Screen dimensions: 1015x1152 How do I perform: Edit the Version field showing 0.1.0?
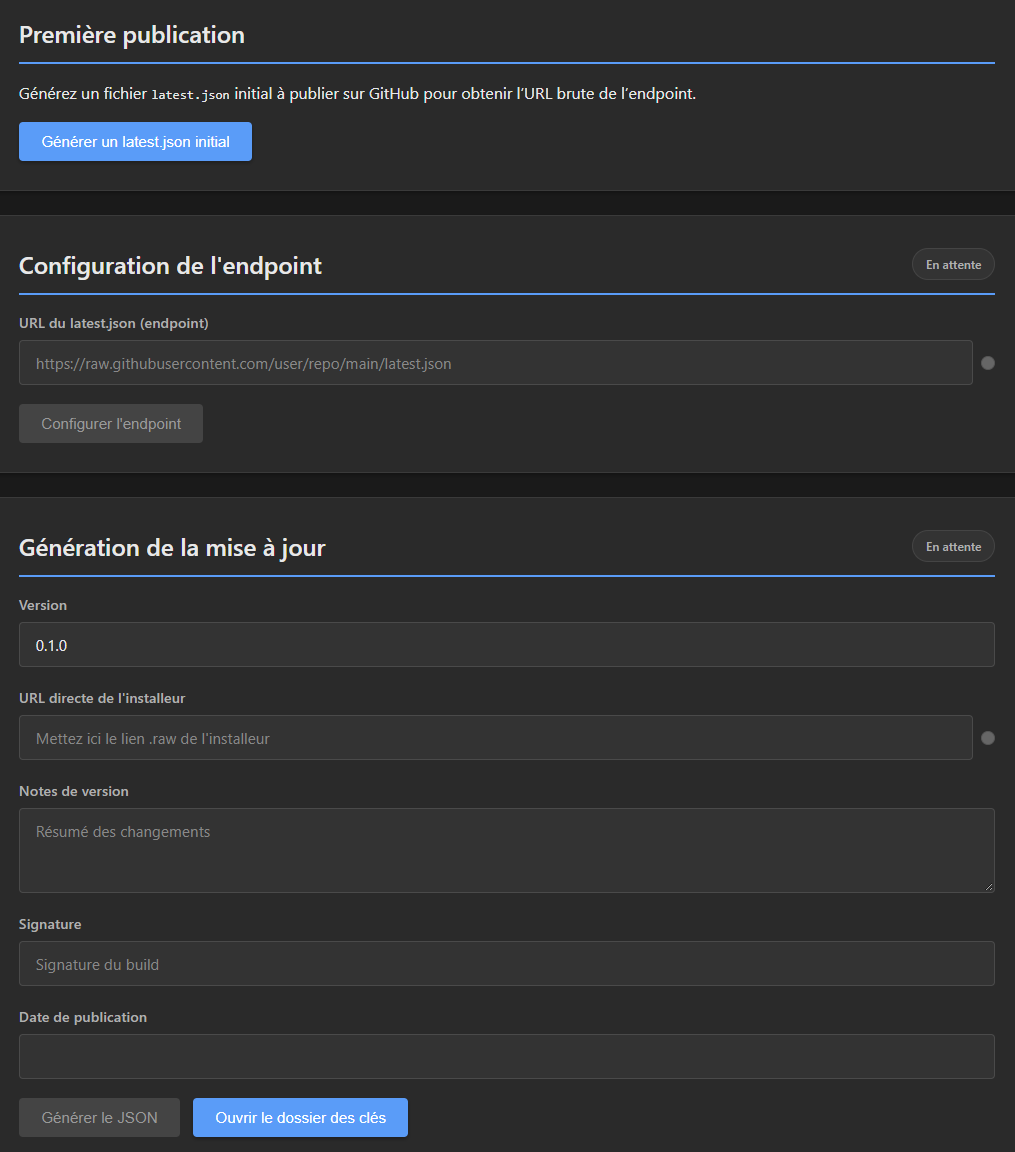[x=507, y=645]
